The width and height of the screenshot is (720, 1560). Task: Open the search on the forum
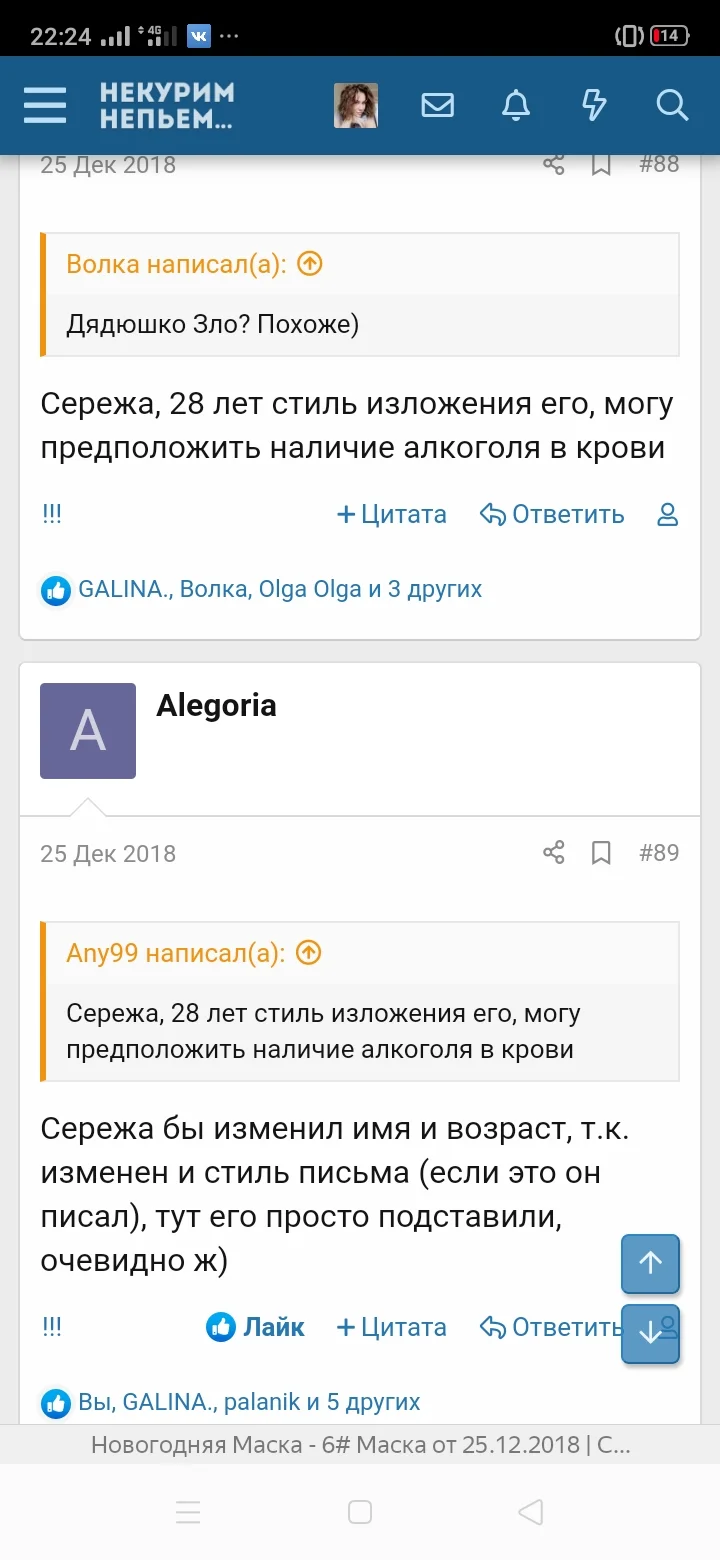point(671,105)
